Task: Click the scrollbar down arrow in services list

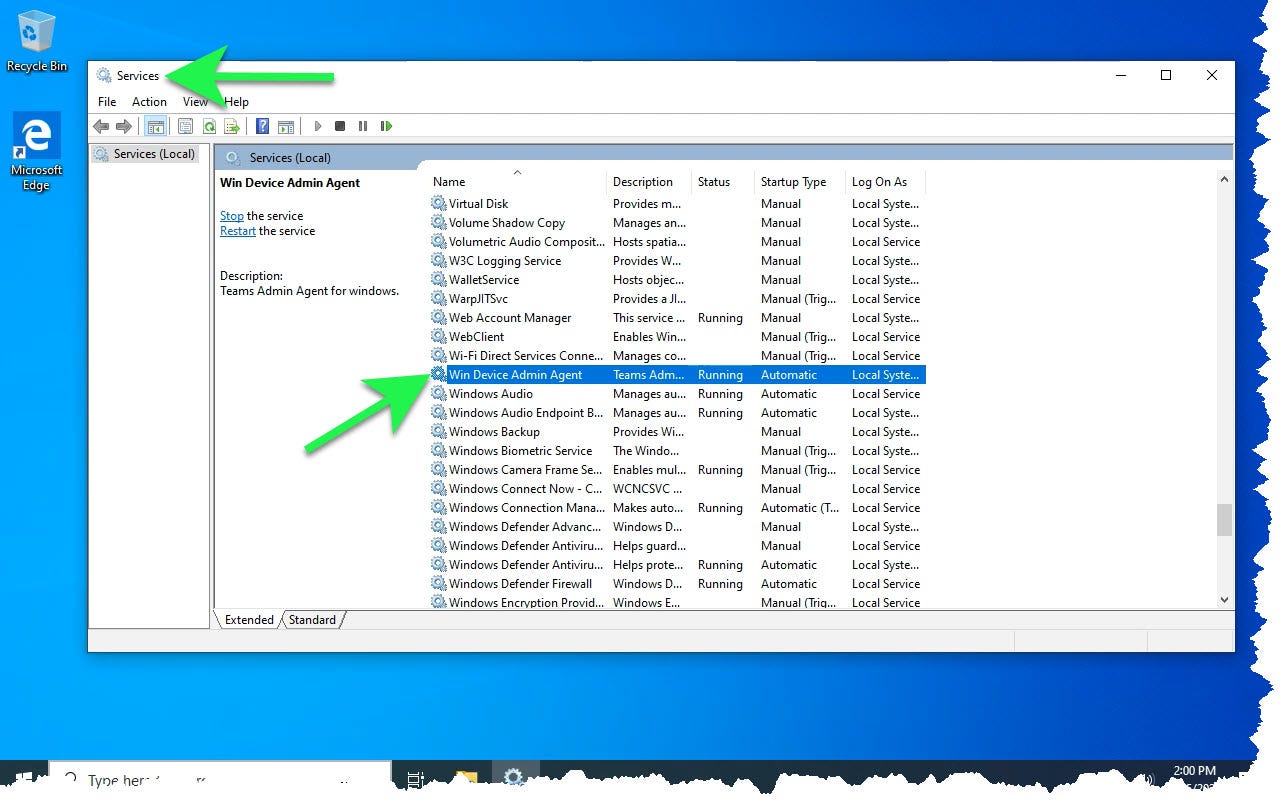Action: click(x=1224, y=600)
